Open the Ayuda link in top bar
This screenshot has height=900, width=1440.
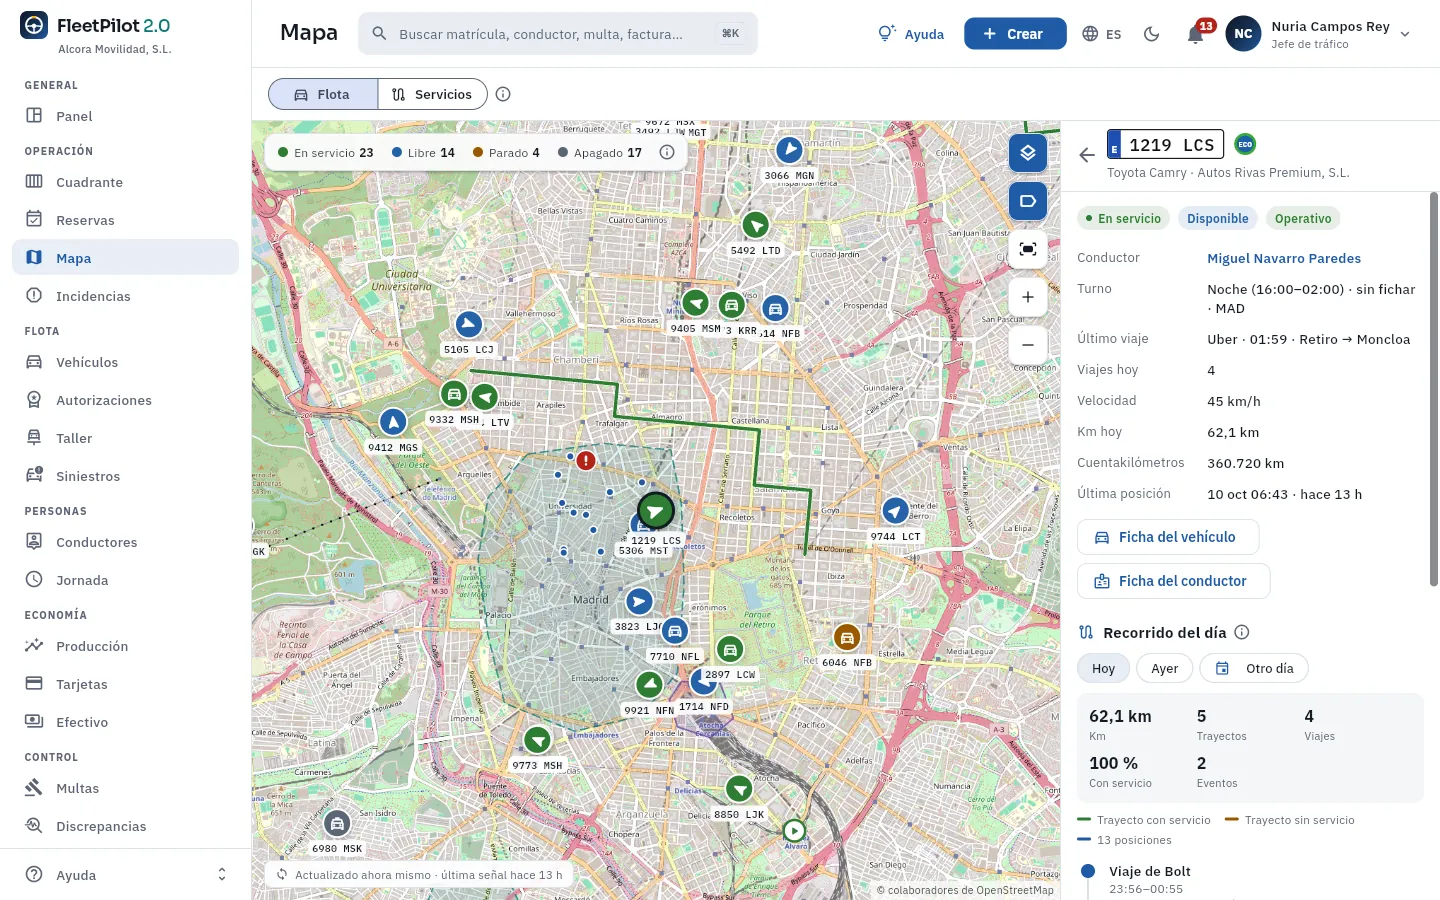pos(911,34)
